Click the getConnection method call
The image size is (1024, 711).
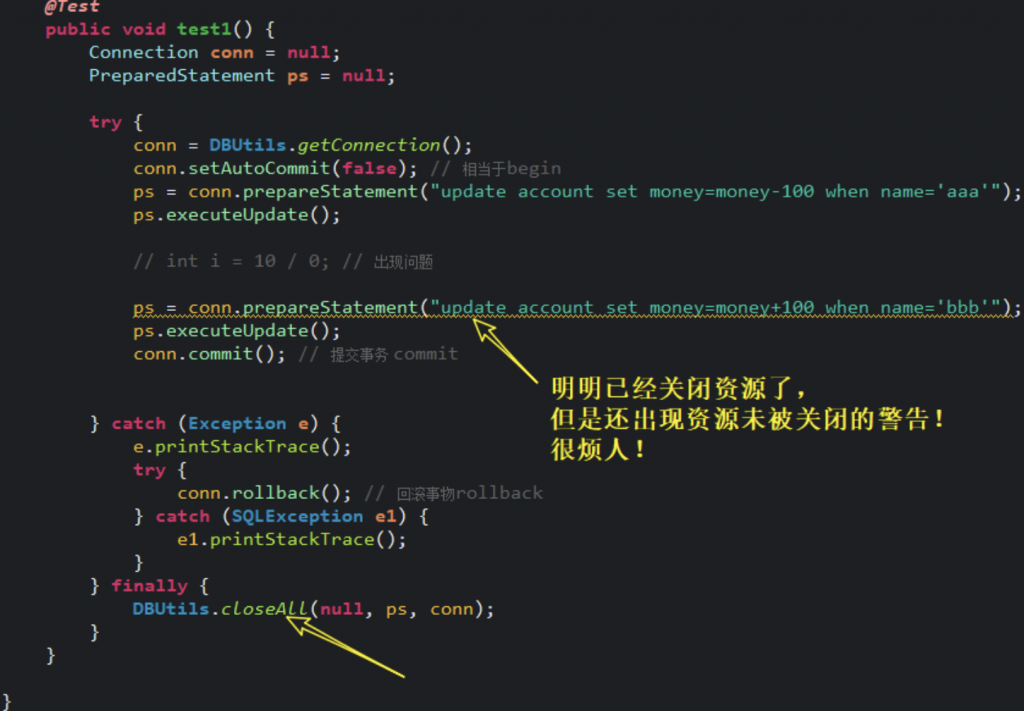pyautogui.click(x=369, y=145)
